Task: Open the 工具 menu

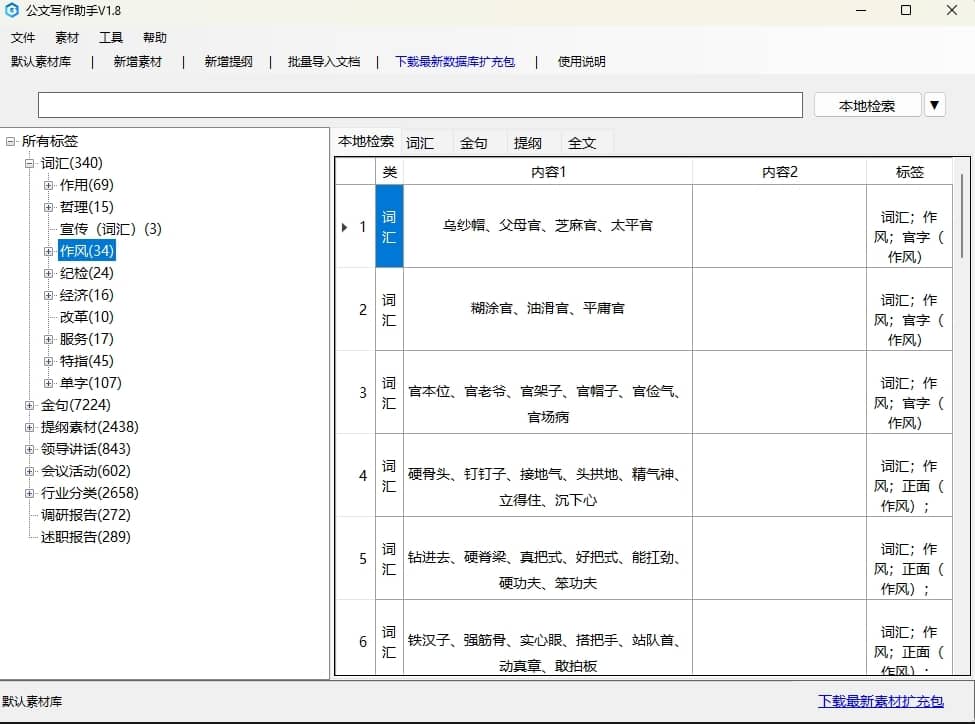Action: [111, 37]
